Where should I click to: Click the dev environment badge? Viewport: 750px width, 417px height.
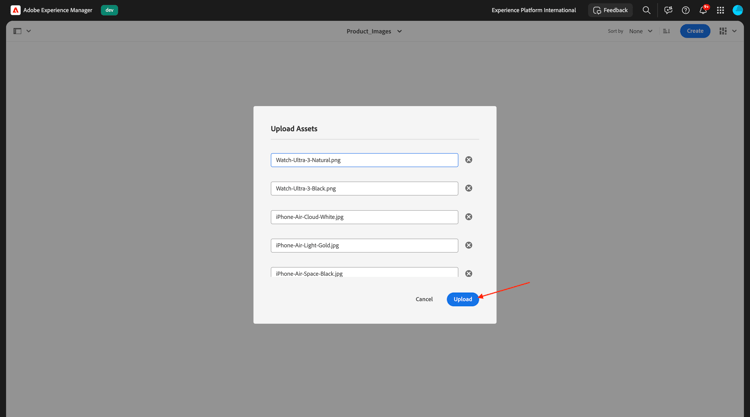click(110, 10)
